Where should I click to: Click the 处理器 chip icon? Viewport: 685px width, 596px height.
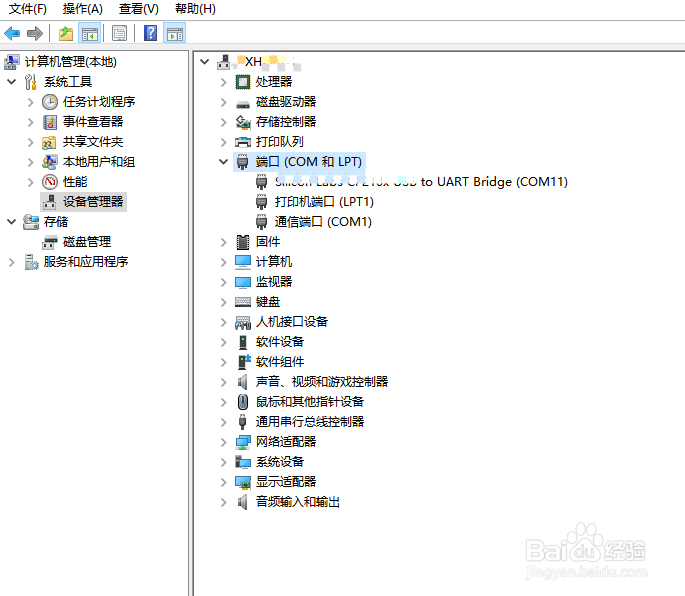coord(243,82)
